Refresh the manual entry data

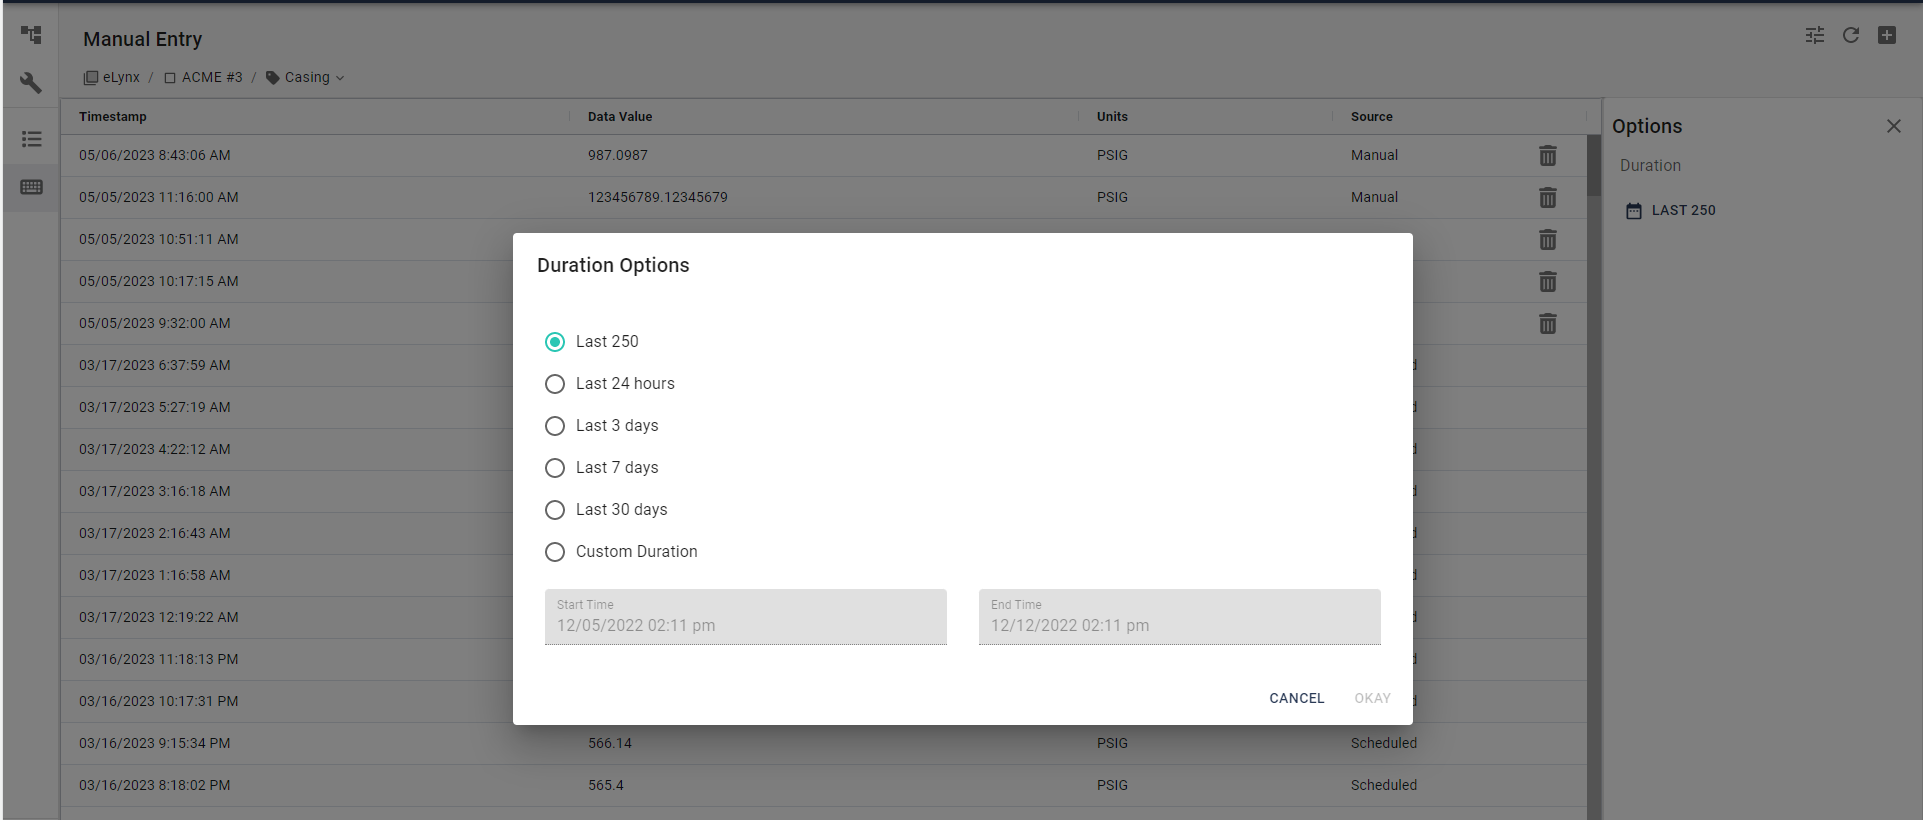(1851, 35)
